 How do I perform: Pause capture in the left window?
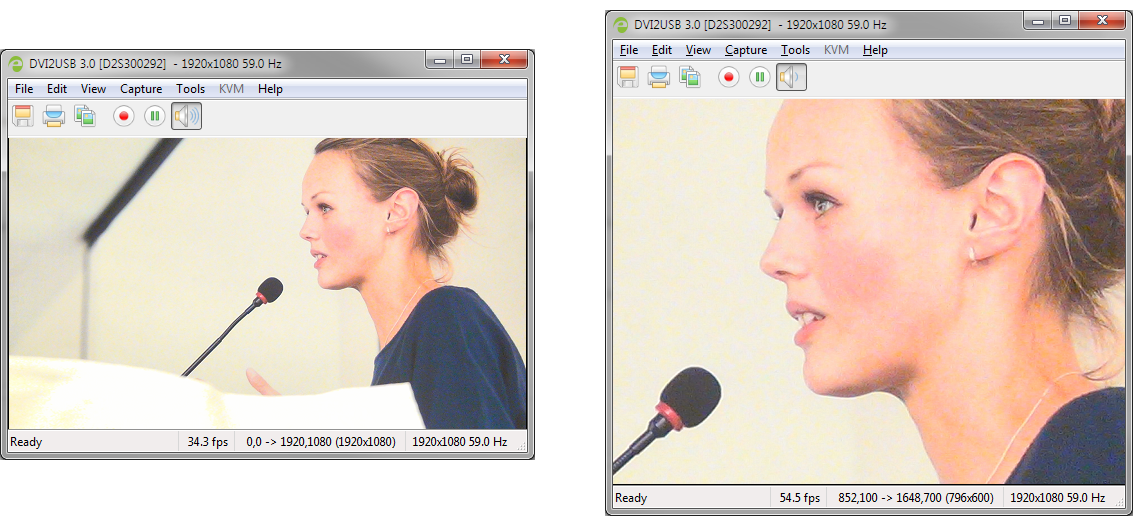155,116
